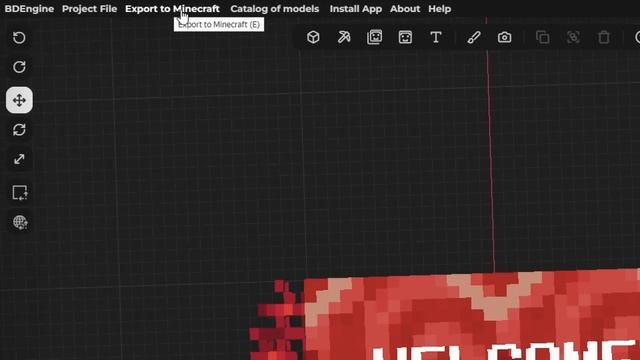Image resolution: width=640 pixels, height=360 pixels.
Task: Select the Move (translate) tool
Action: click(x=19, y=100)
